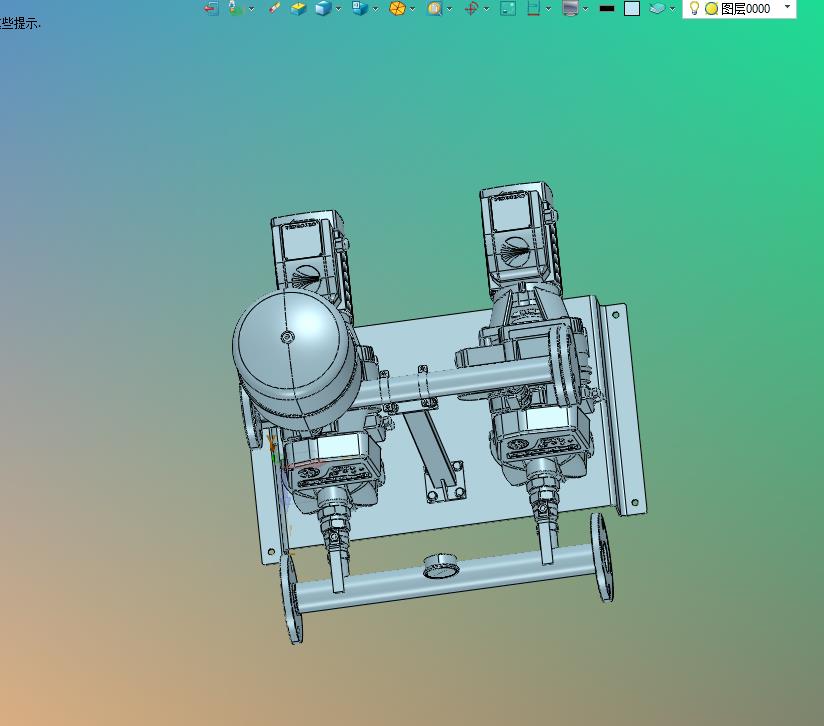Viewport: 824px width, 726px height.
Task: Click the magnifier zoom icon
Action: [x=435, y=8]
